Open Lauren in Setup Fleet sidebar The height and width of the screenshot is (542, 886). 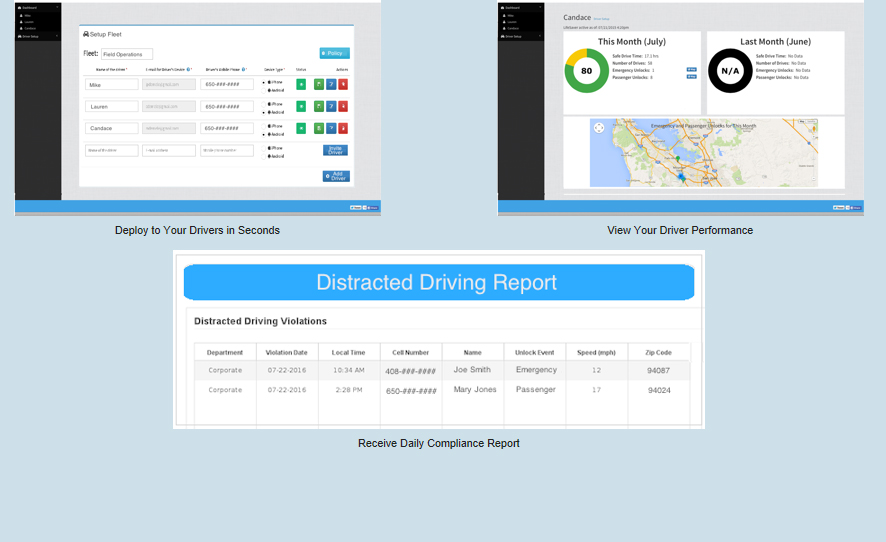(28, 22)
